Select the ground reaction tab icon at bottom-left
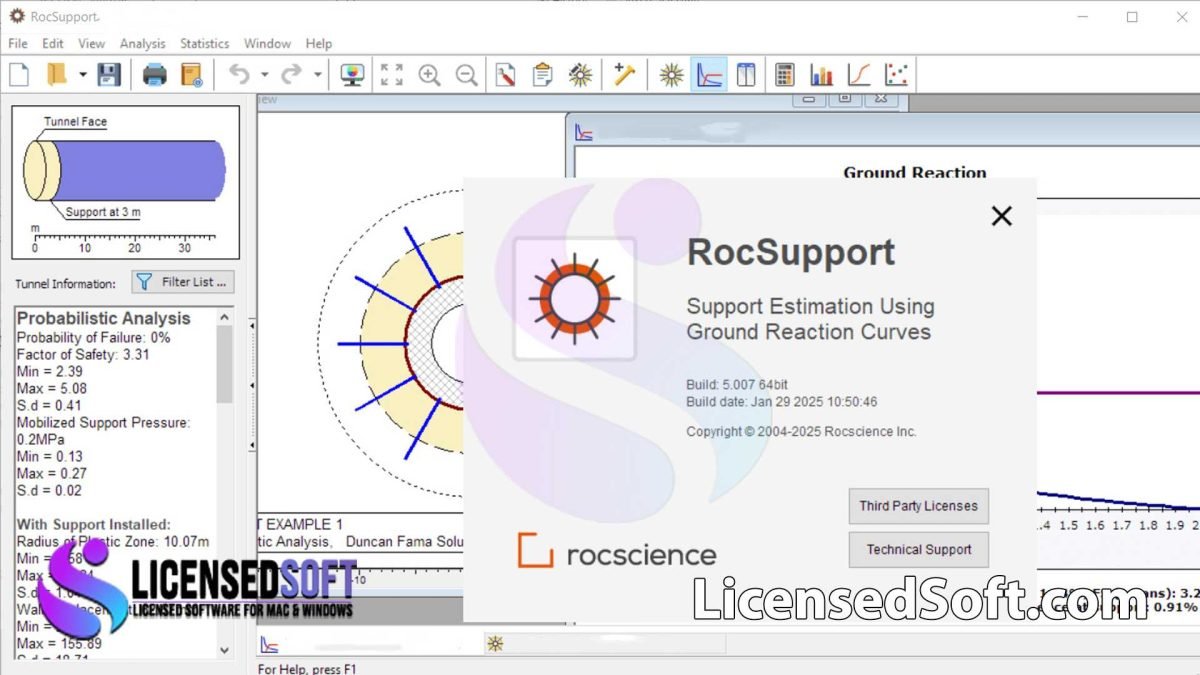 pos(269,644)
